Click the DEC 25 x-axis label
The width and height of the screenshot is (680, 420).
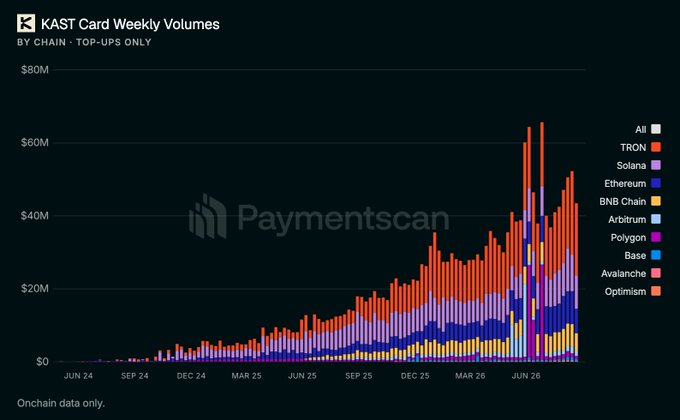click(415, 376)
